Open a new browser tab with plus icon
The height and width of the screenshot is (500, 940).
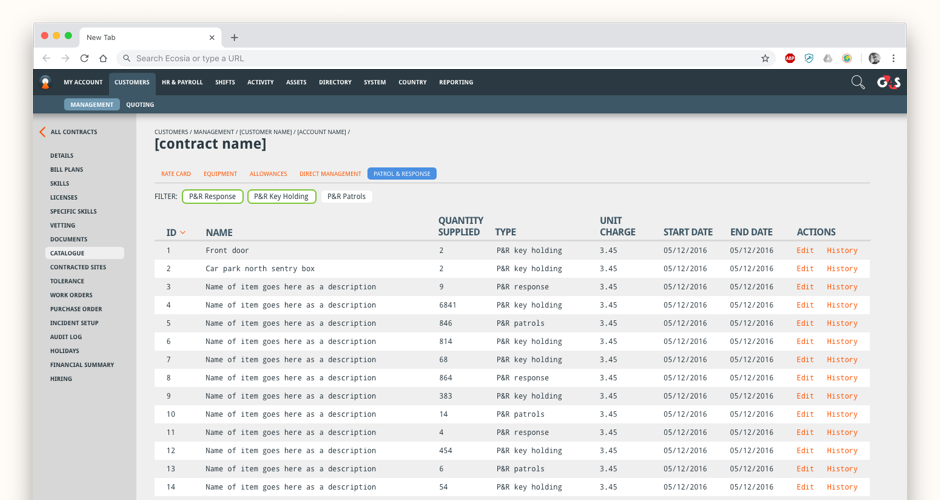tap(234, 38)
